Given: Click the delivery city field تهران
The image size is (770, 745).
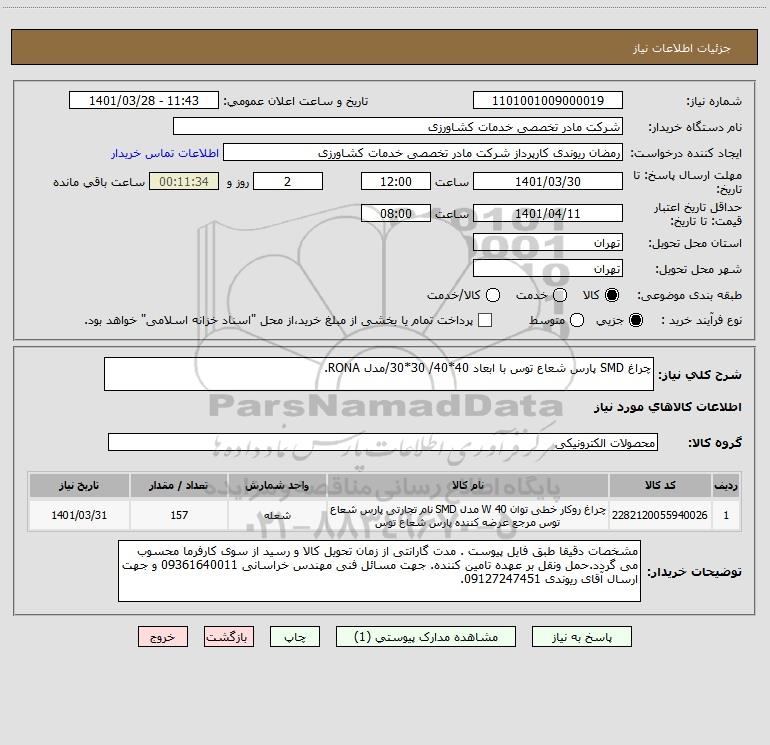Looking at the screenshot, I should point(548,268).
